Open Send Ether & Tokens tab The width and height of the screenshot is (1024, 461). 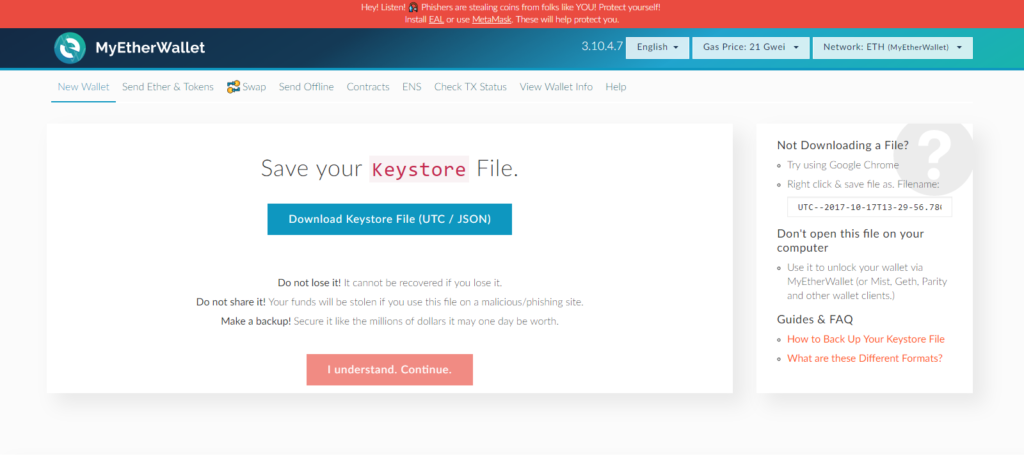(x=168, y=87)
